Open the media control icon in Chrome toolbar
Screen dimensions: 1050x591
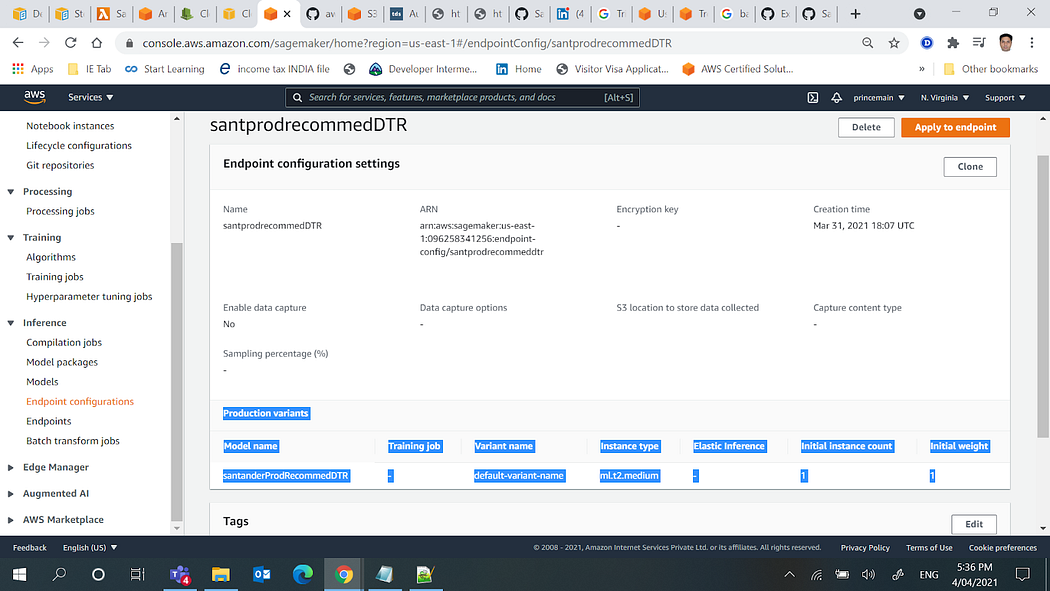coord(979,43)
